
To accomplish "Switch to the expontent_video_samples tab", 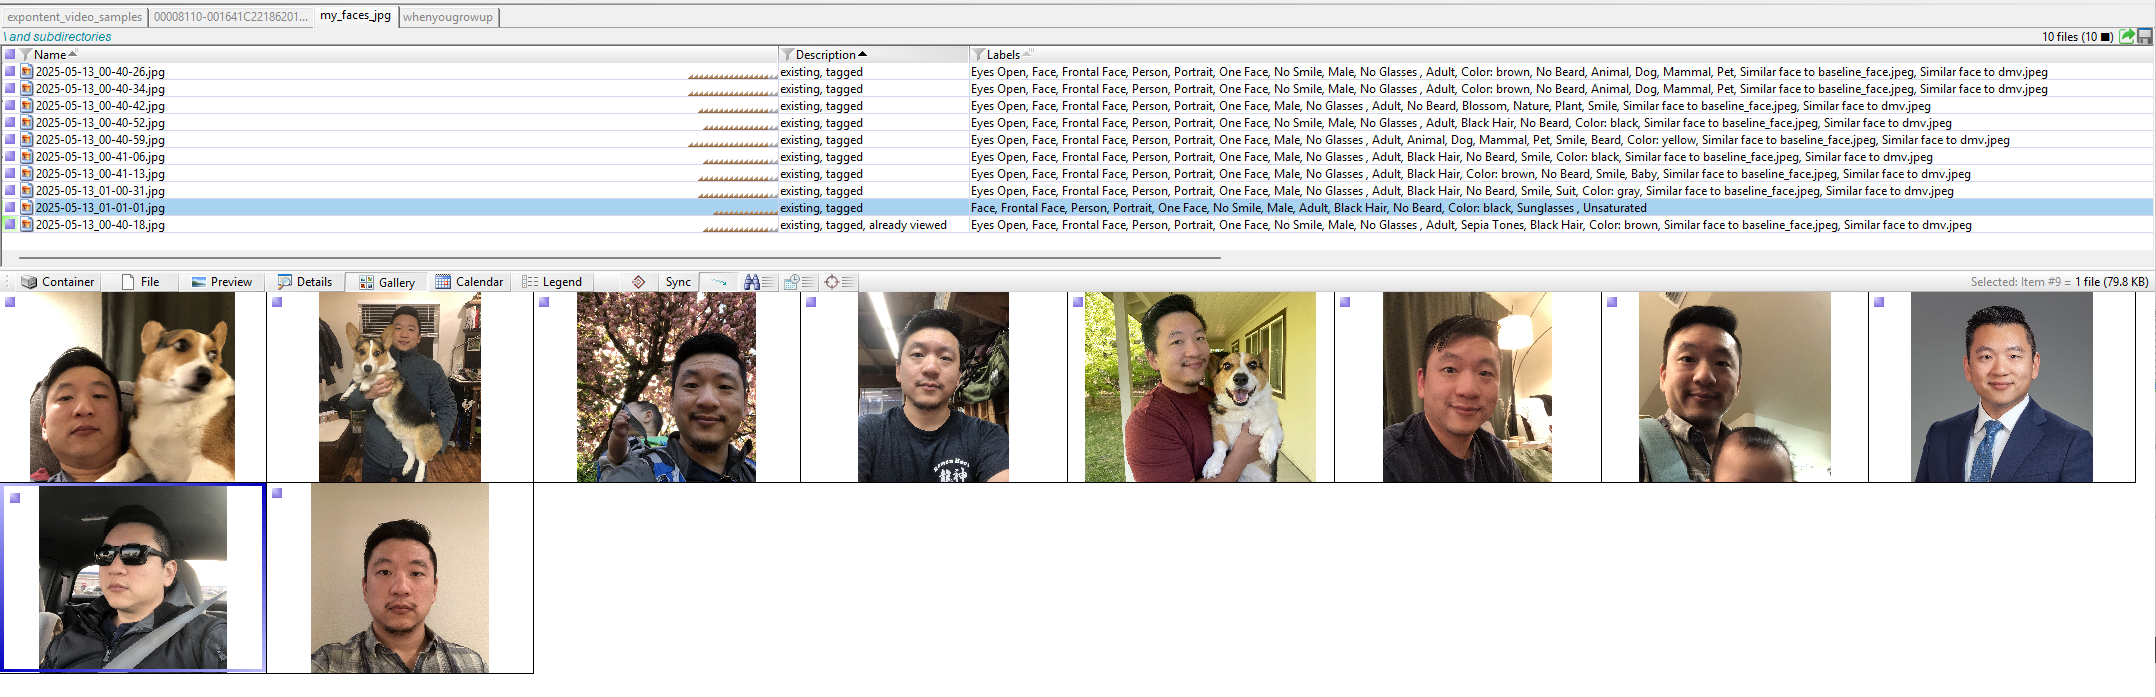I will [74, 17].
